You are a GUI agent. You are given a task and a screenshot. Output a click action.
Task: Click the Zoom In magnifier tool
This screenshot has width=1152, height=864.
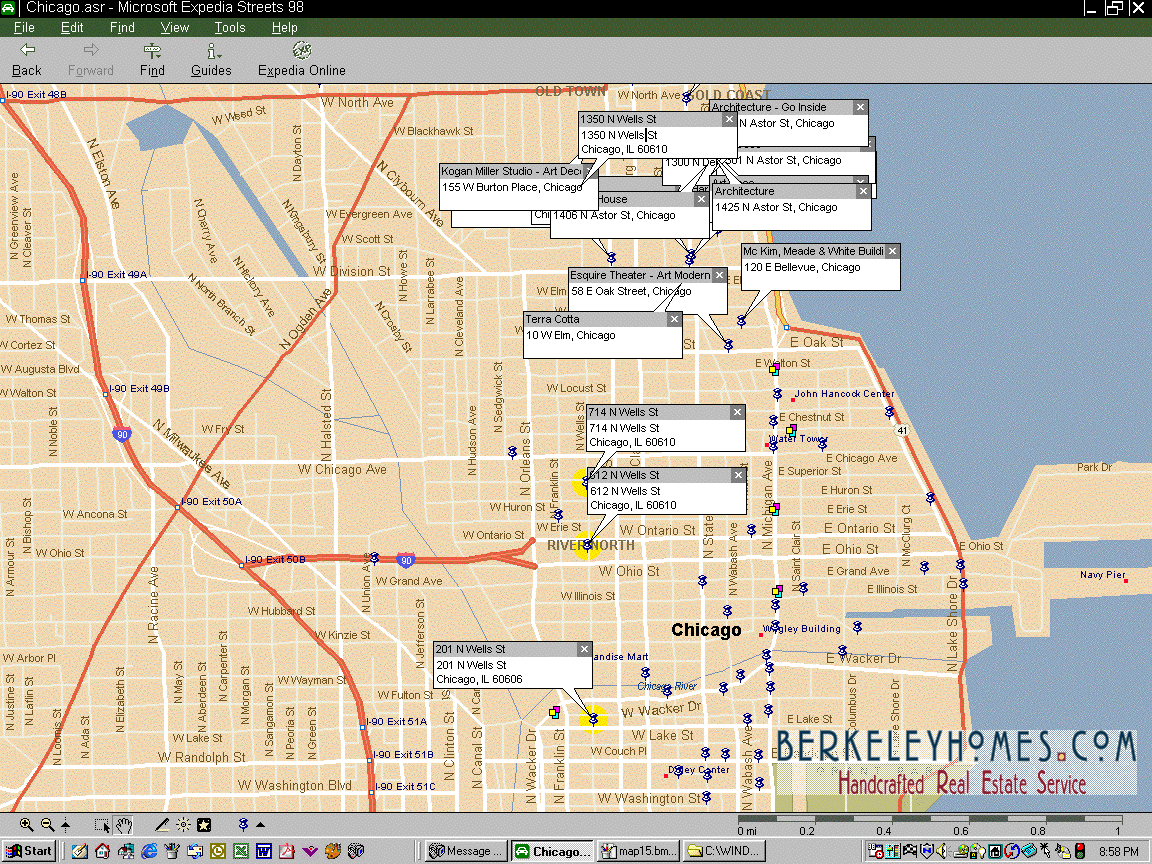click(x=27, y=825)
